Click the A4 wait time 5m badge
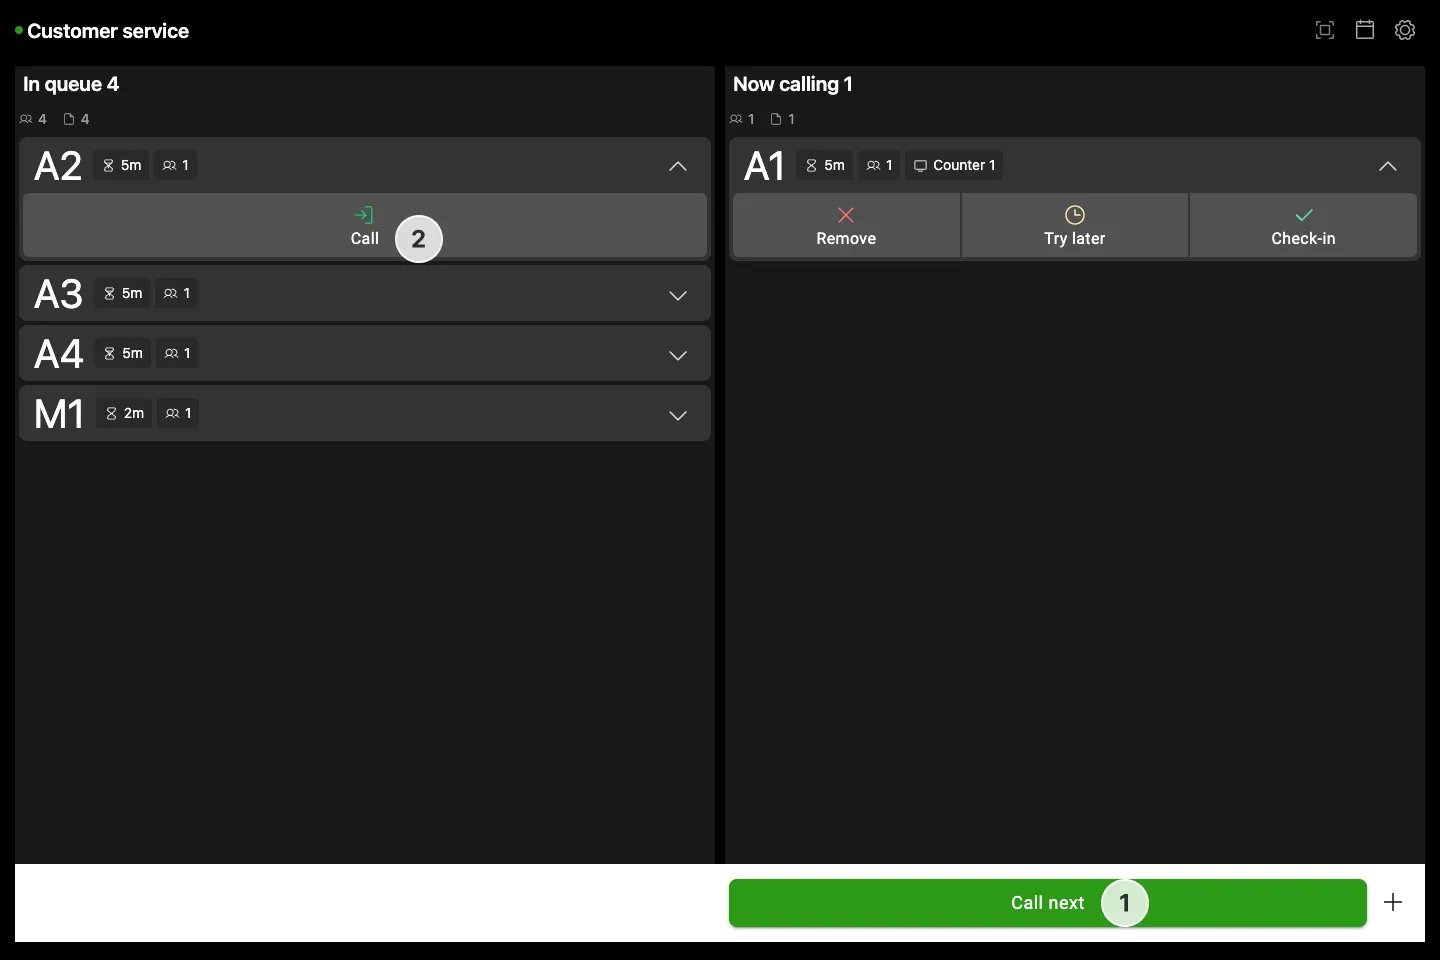 123,353
